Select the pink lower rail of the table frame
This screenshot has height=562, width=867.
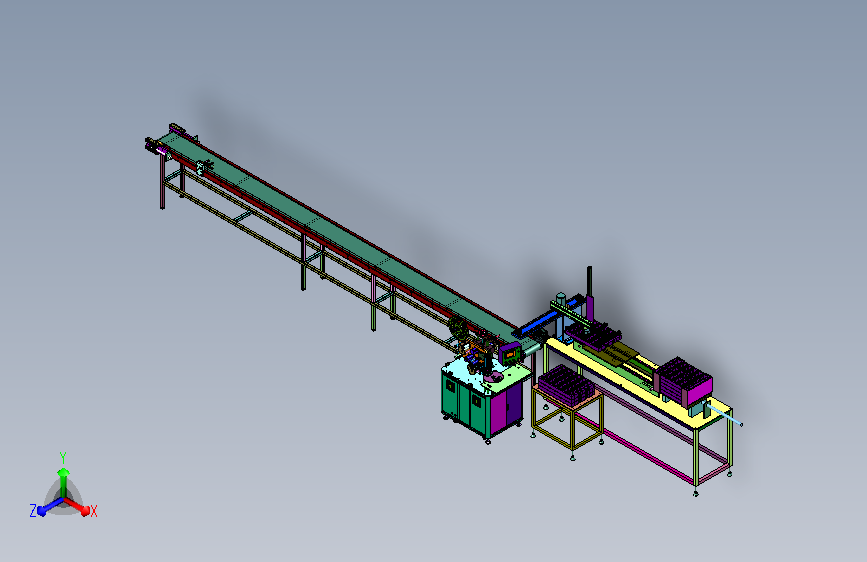(636, 451)
